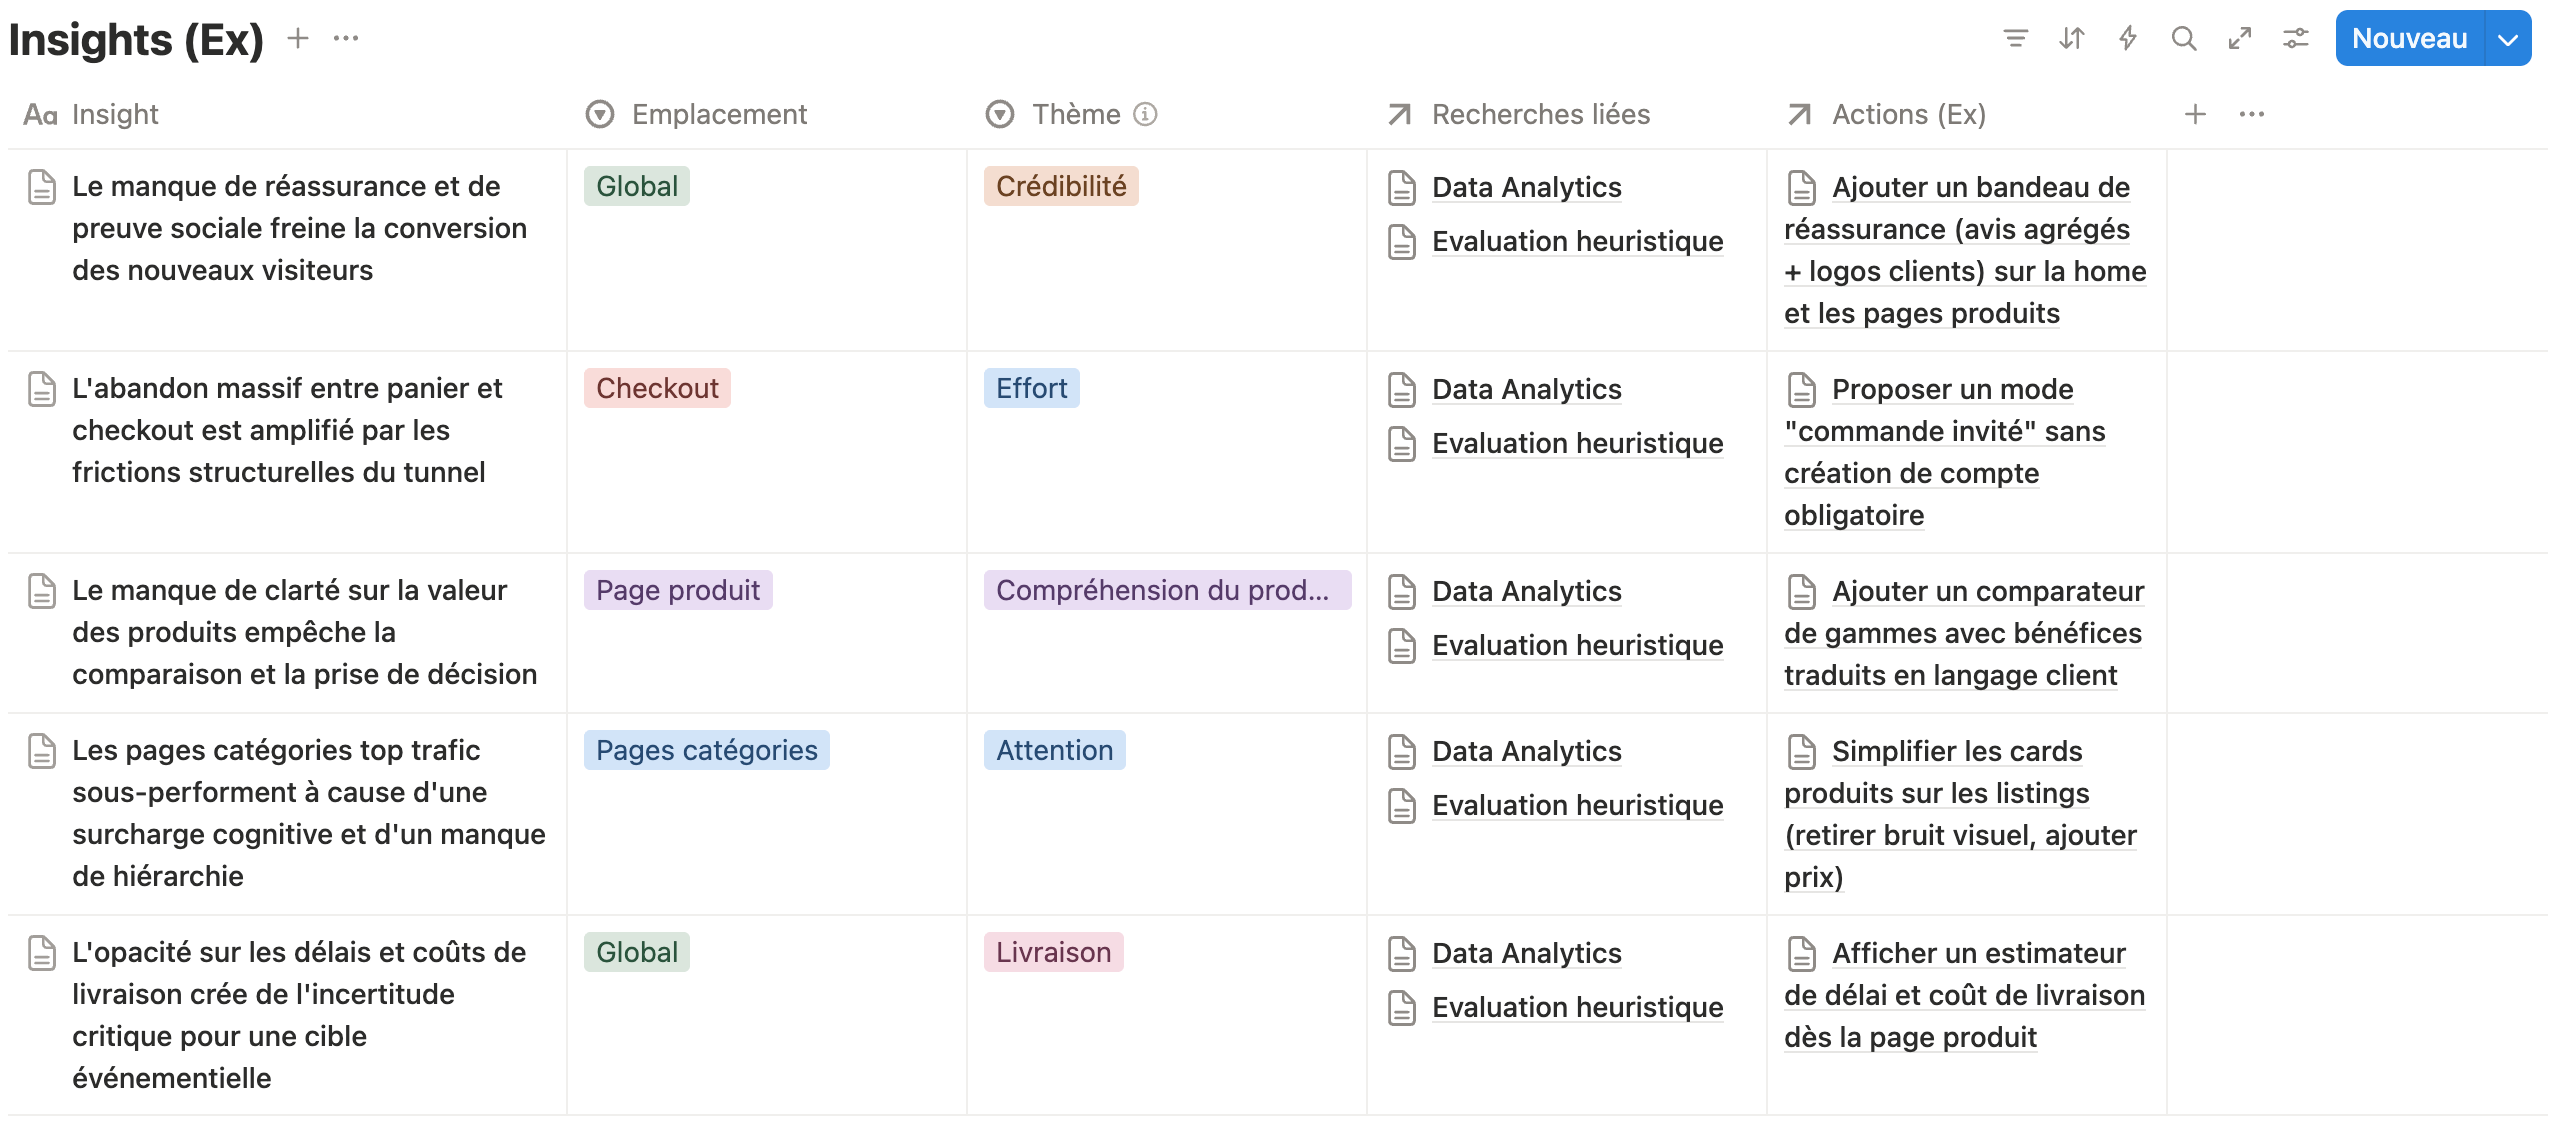
Task: Add a new view next to title
Action: click(297, 39)
